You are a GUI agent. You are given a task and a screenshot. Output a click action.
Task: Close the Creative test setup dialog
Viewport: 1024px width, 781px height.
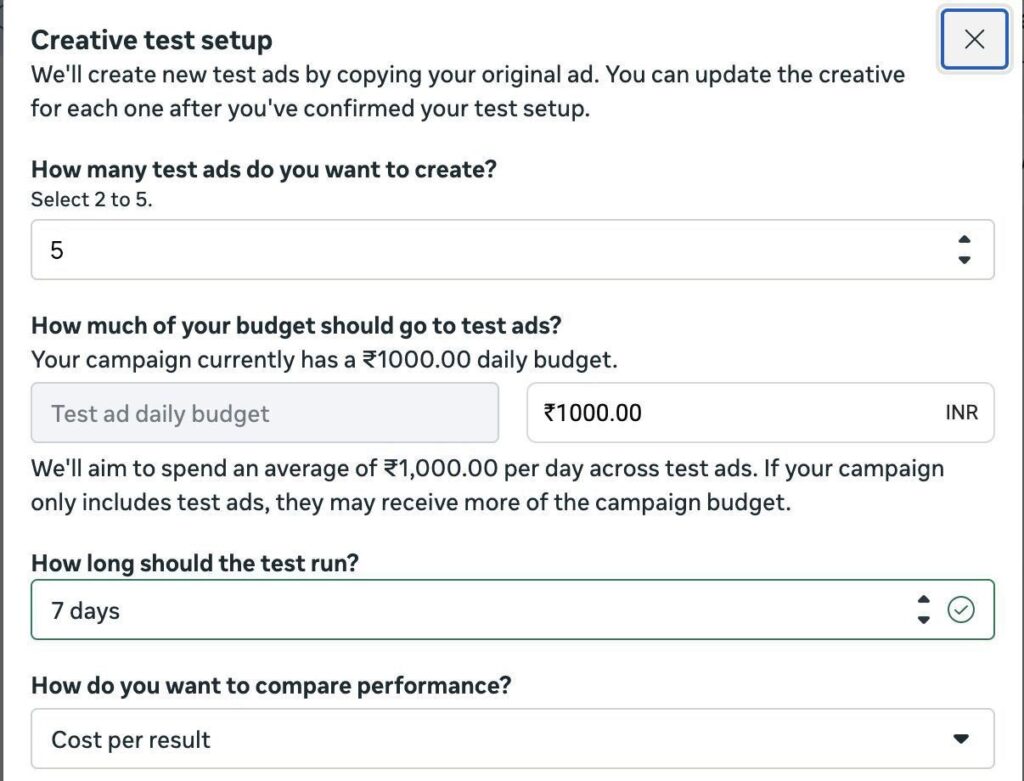pyautogui.click(x=974, y=39)
